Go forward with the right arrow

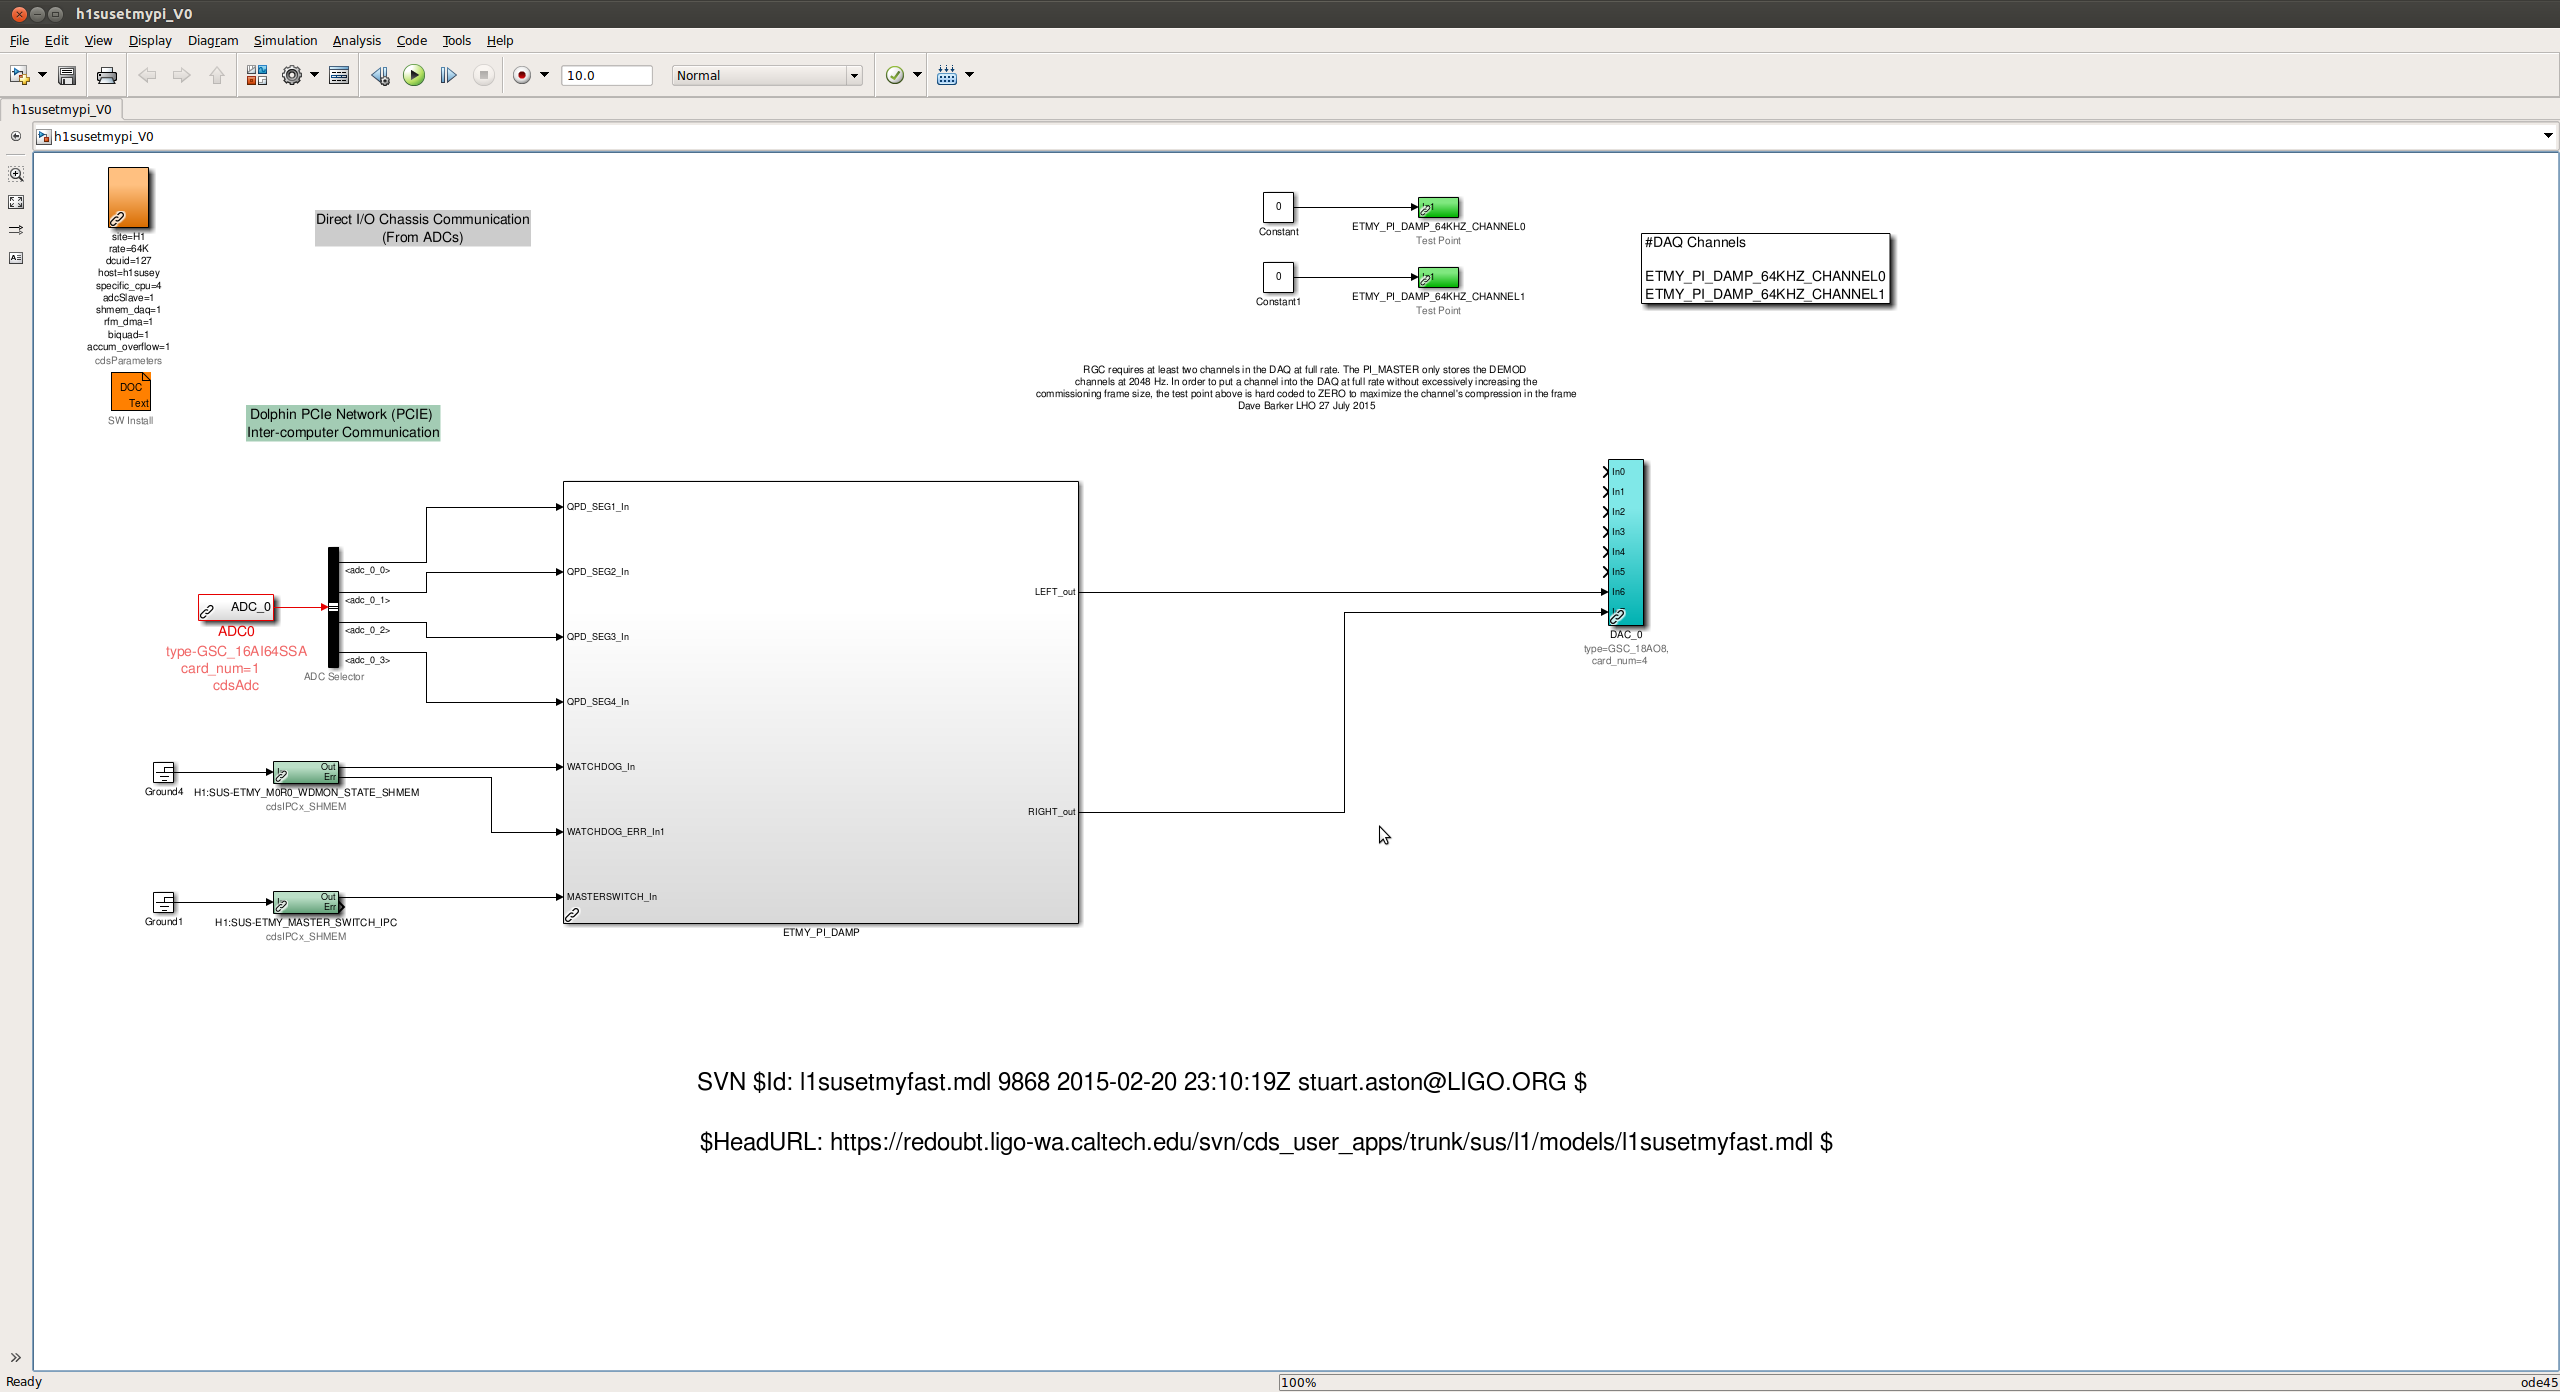(181, 75)
